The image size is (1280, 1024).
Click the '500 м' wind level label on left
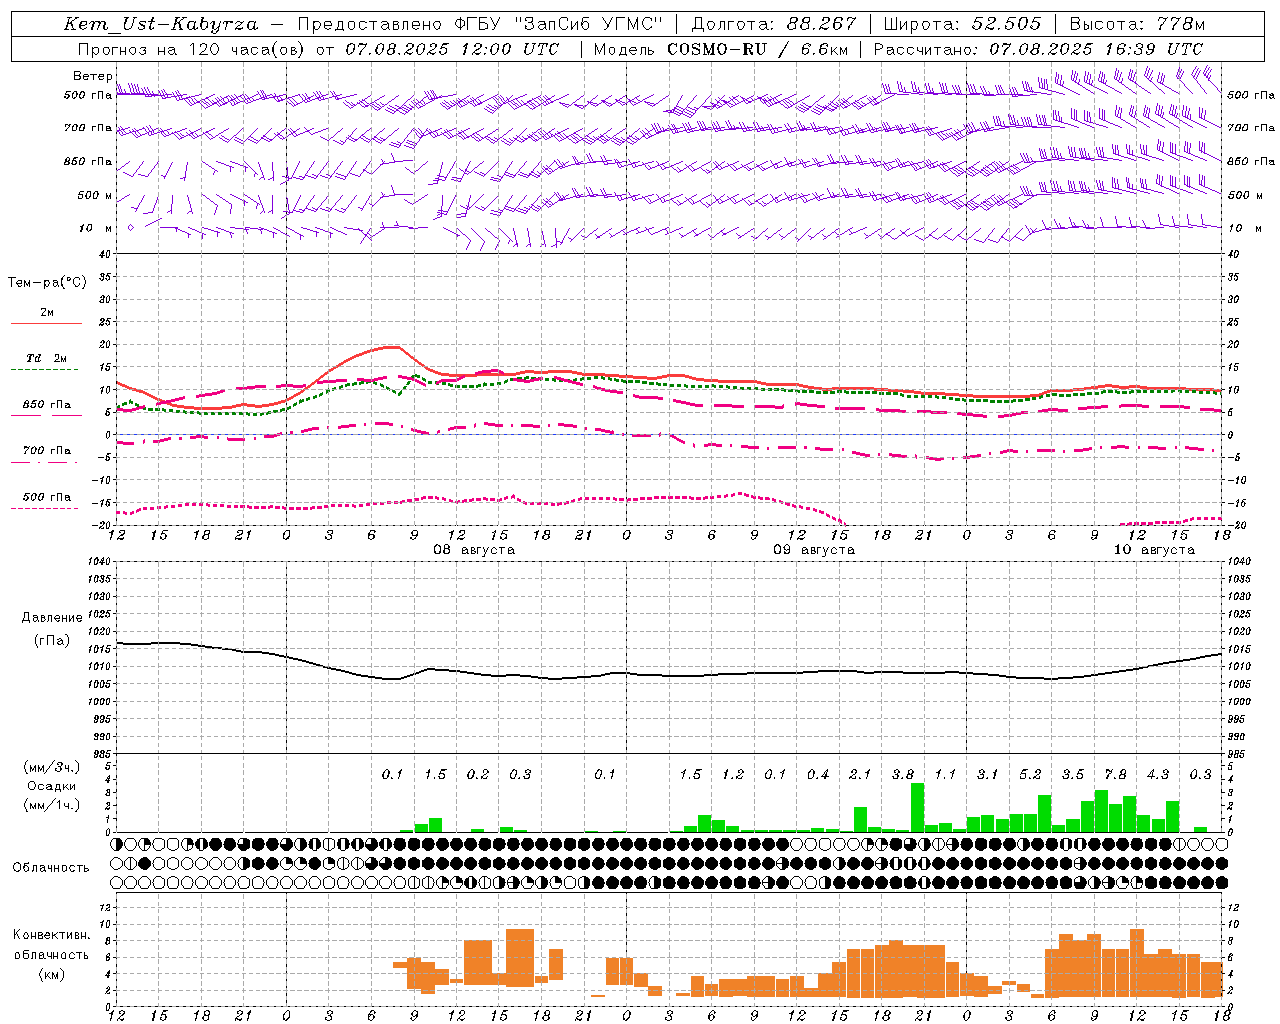(95, 196)
